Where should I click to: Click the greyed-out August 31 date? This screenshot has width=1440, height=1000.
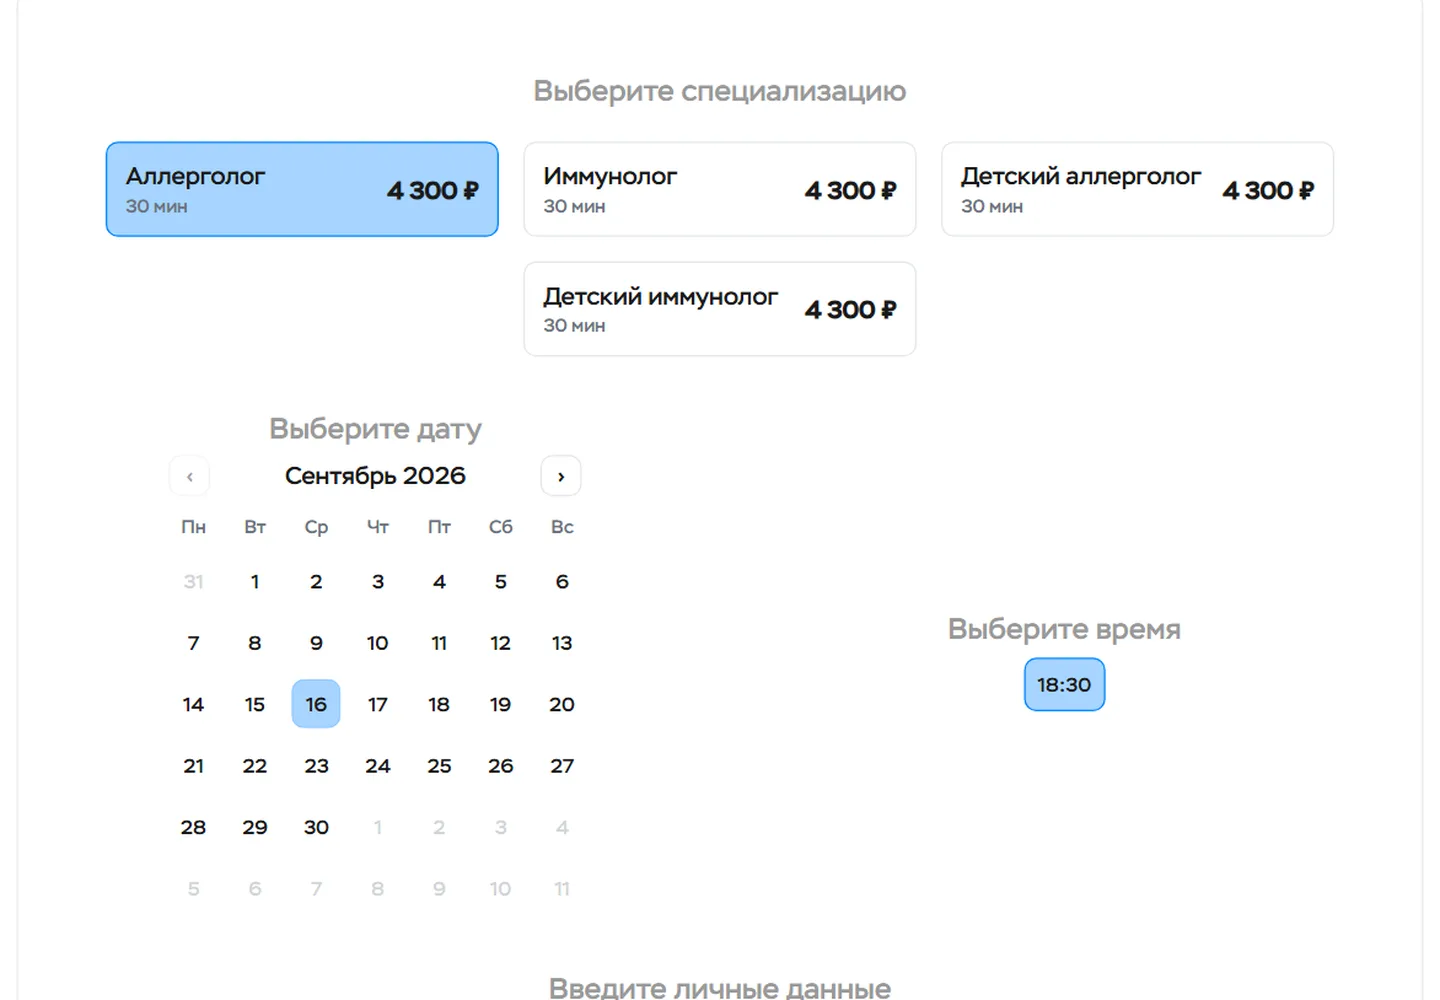tap(193, 581)
